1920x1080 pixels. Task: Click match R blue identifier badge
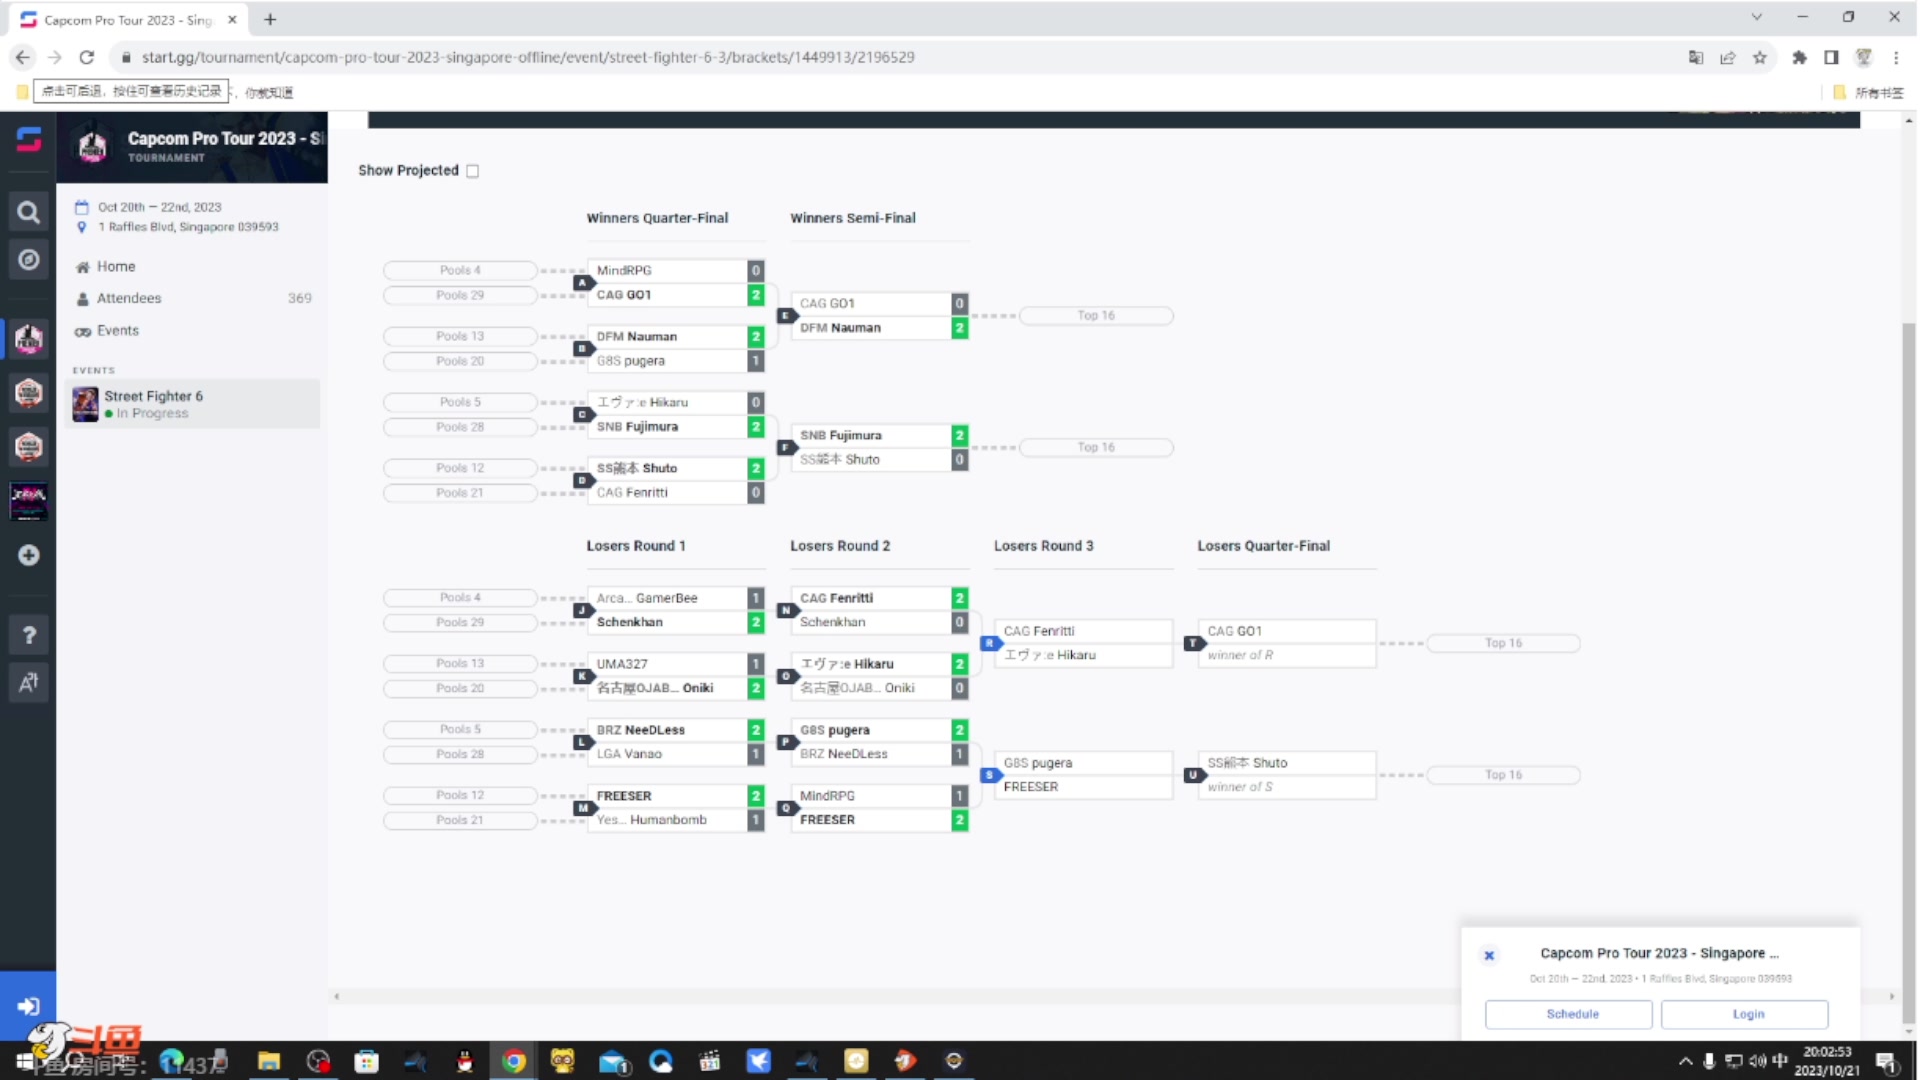[989, 644]
